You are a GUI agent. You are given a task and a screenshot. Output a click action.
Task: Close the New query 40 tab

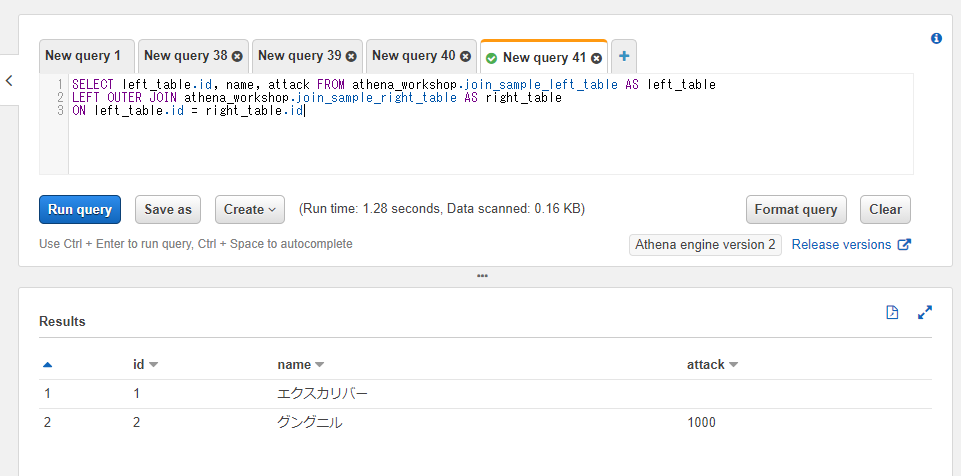(x=465, y=57)
